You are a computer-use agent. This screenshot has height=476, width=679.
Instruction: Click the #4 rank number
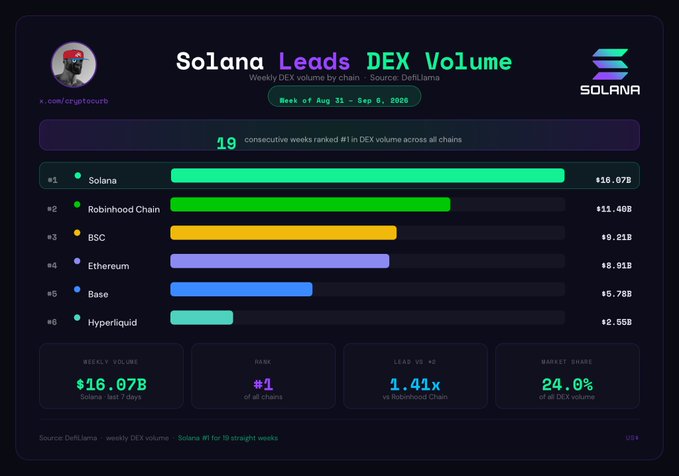tap(52, 266)
